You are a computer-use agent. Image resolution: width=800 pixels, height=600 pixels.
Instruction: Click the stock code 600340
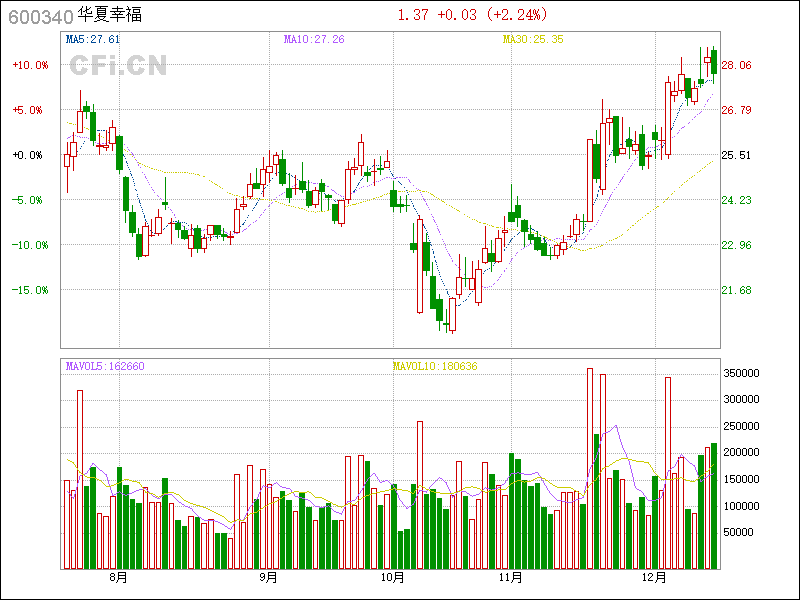tap(41, 17)
